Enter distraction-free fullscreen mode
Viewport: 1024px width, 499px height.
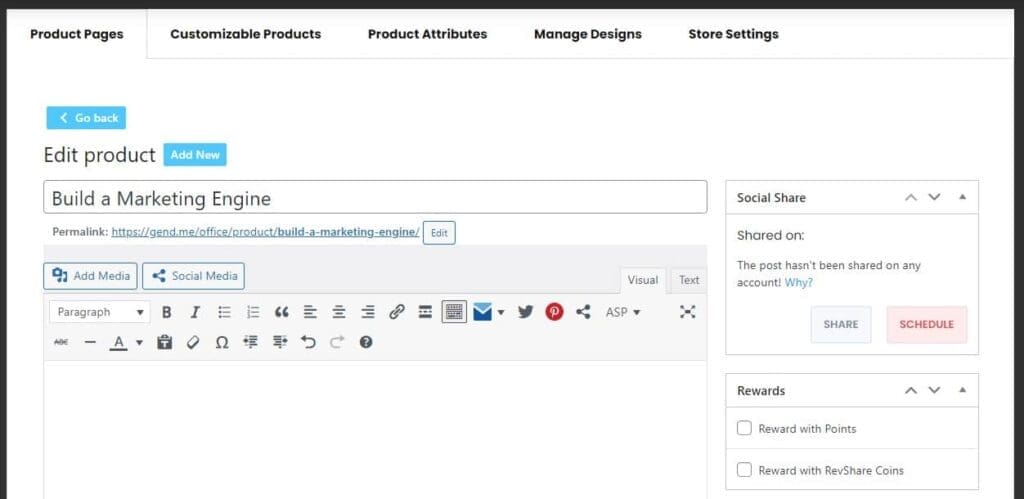pyautogui.click(x=687, y=312)
